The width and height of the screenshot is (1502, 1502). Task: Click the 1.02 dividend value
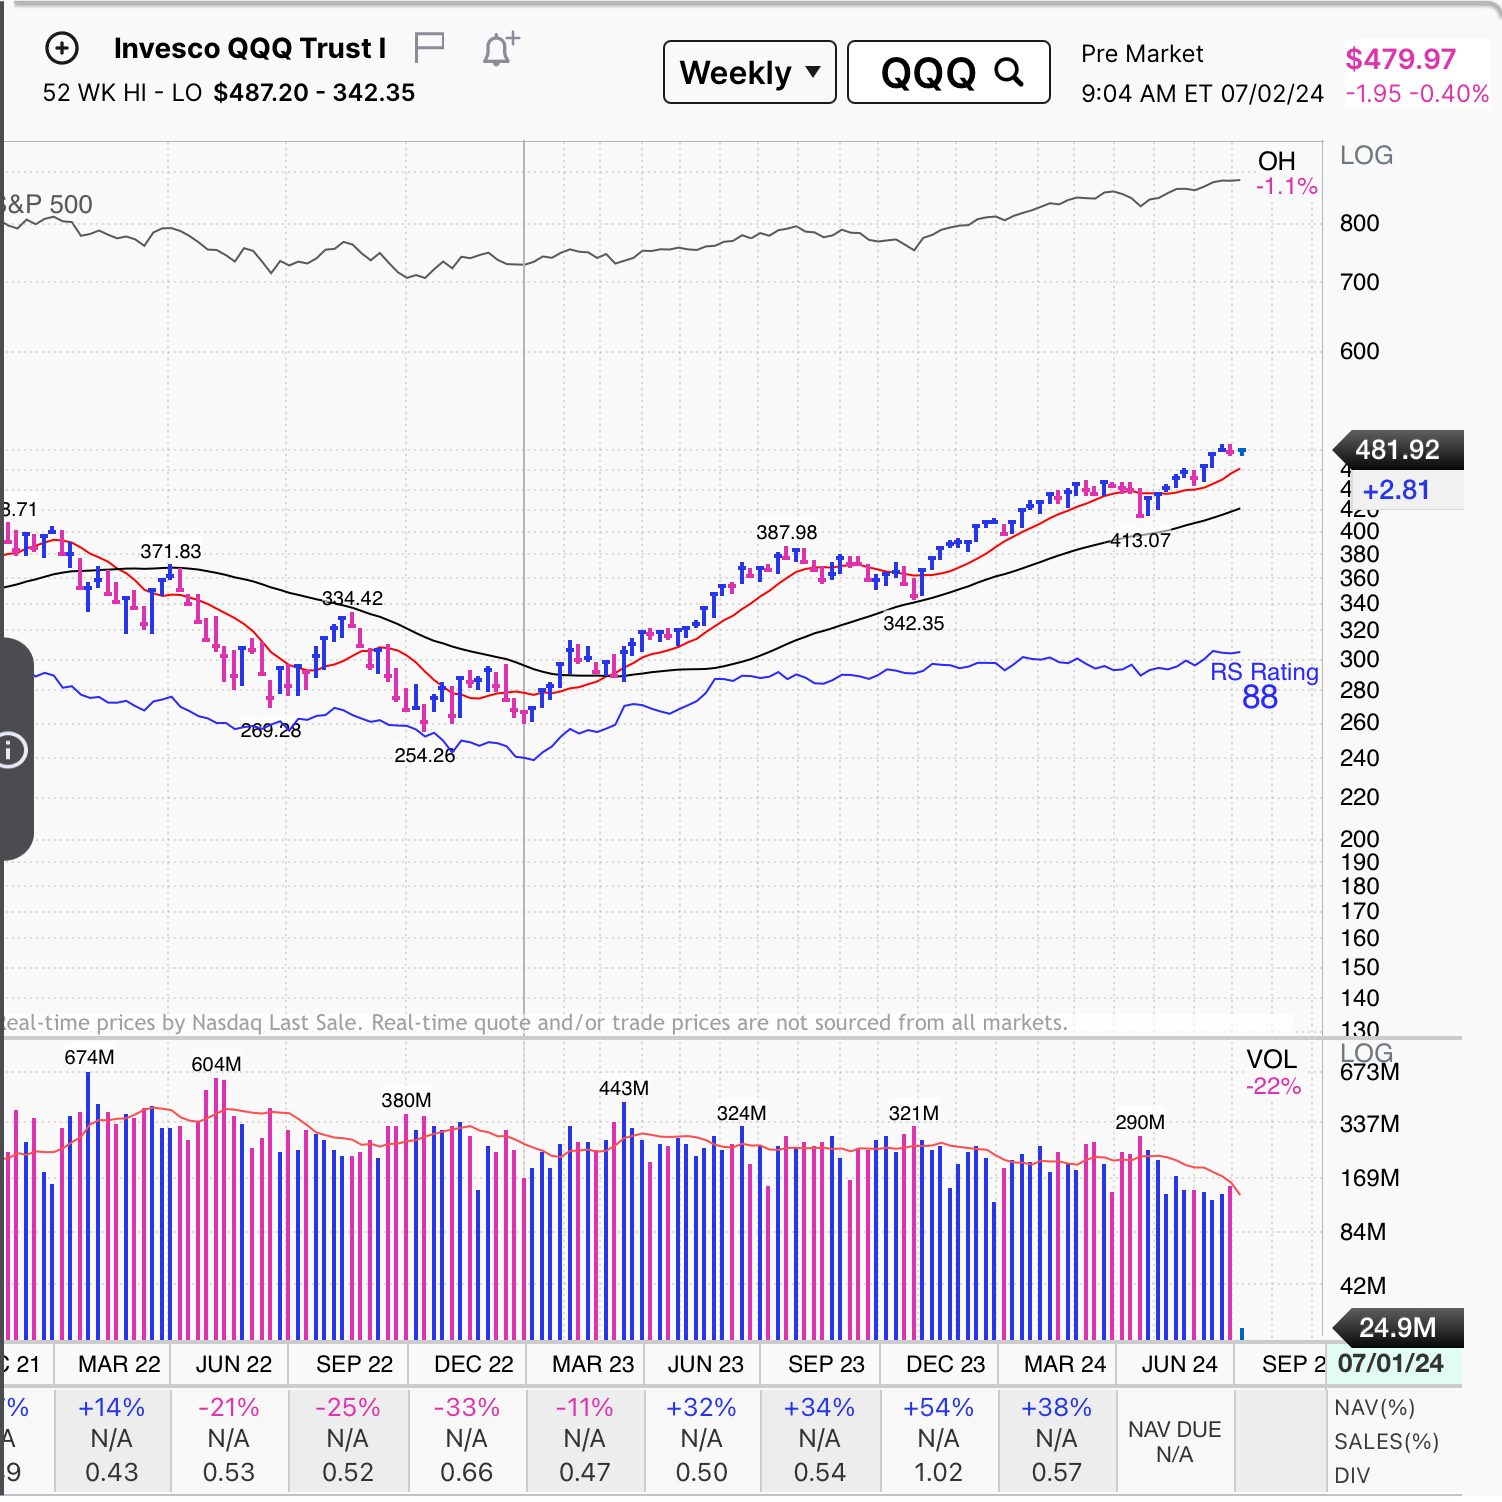coord(938,1472)
